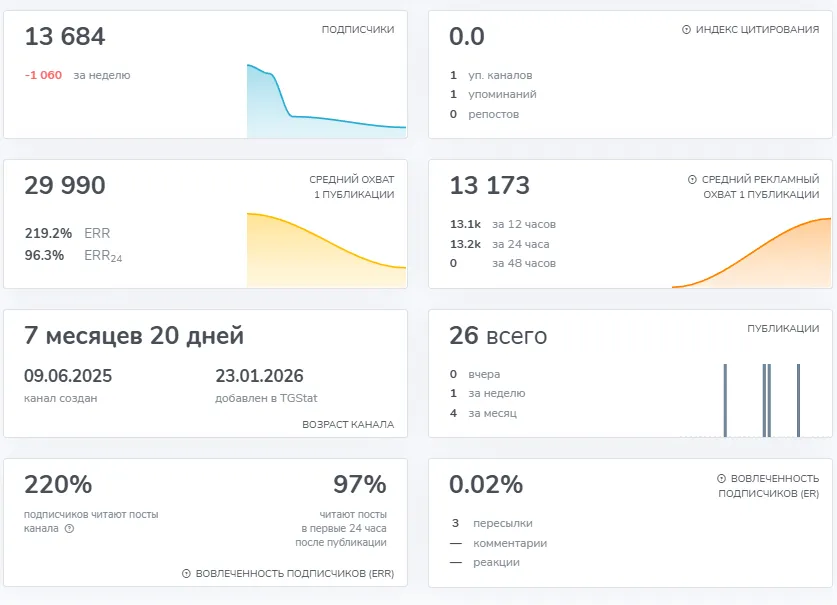Click help icon next to Индекс цитирования
This screenshot has height=605, width=837.
coord(686,29)
